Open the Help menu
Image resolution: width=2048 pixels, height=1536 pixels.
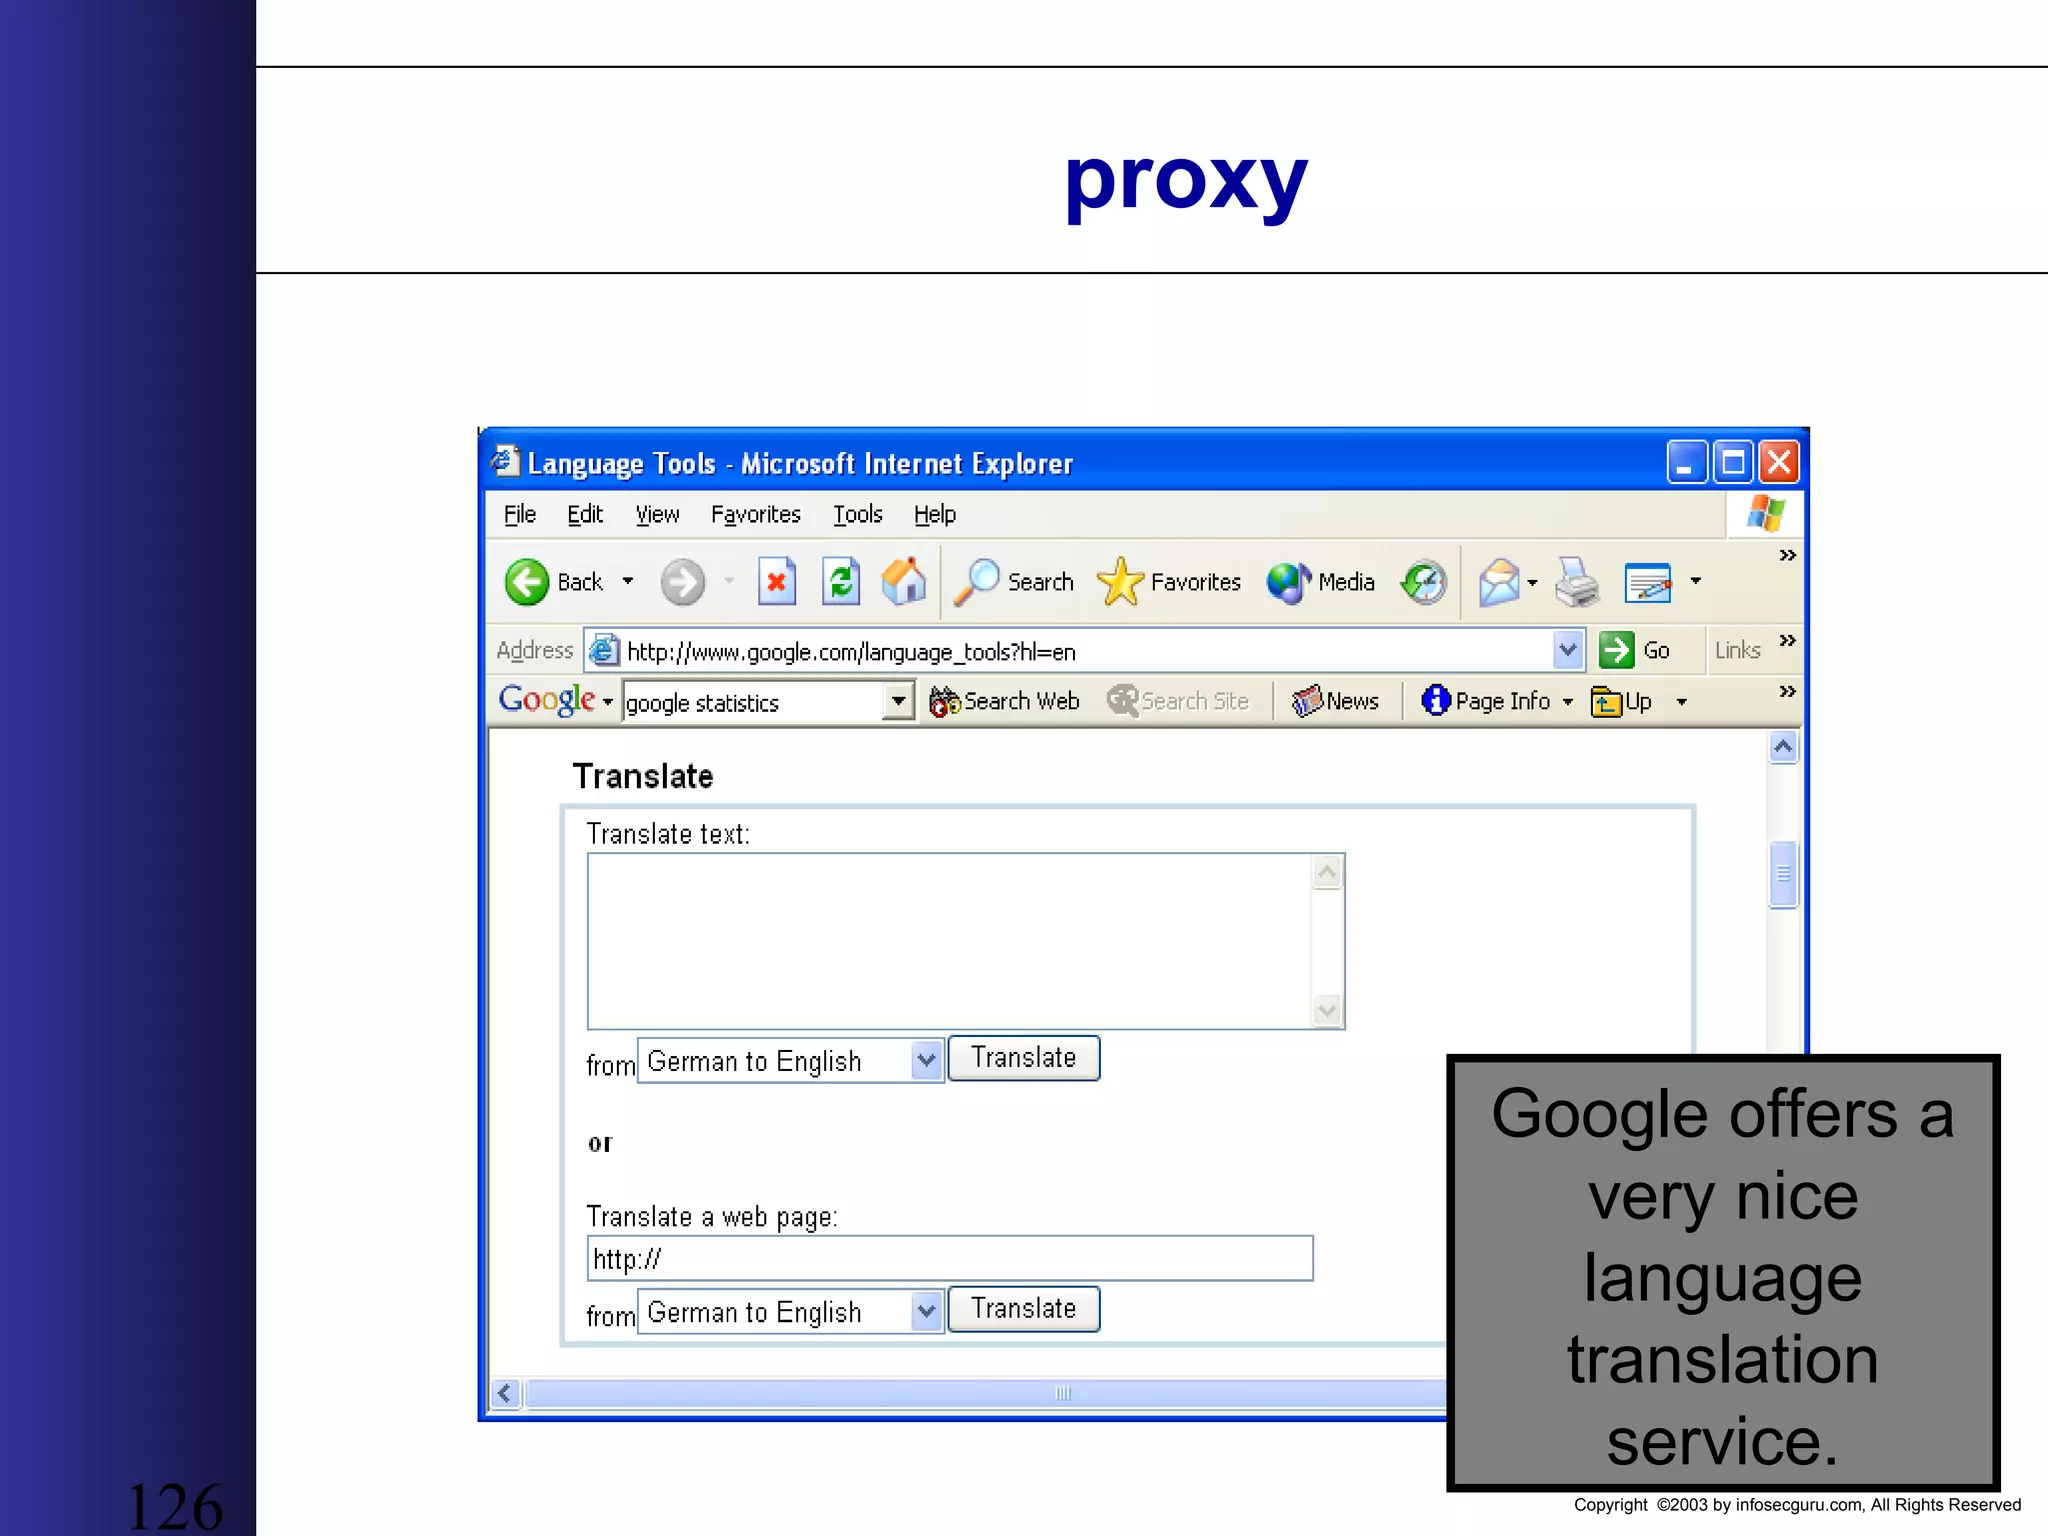pos(935,514)
